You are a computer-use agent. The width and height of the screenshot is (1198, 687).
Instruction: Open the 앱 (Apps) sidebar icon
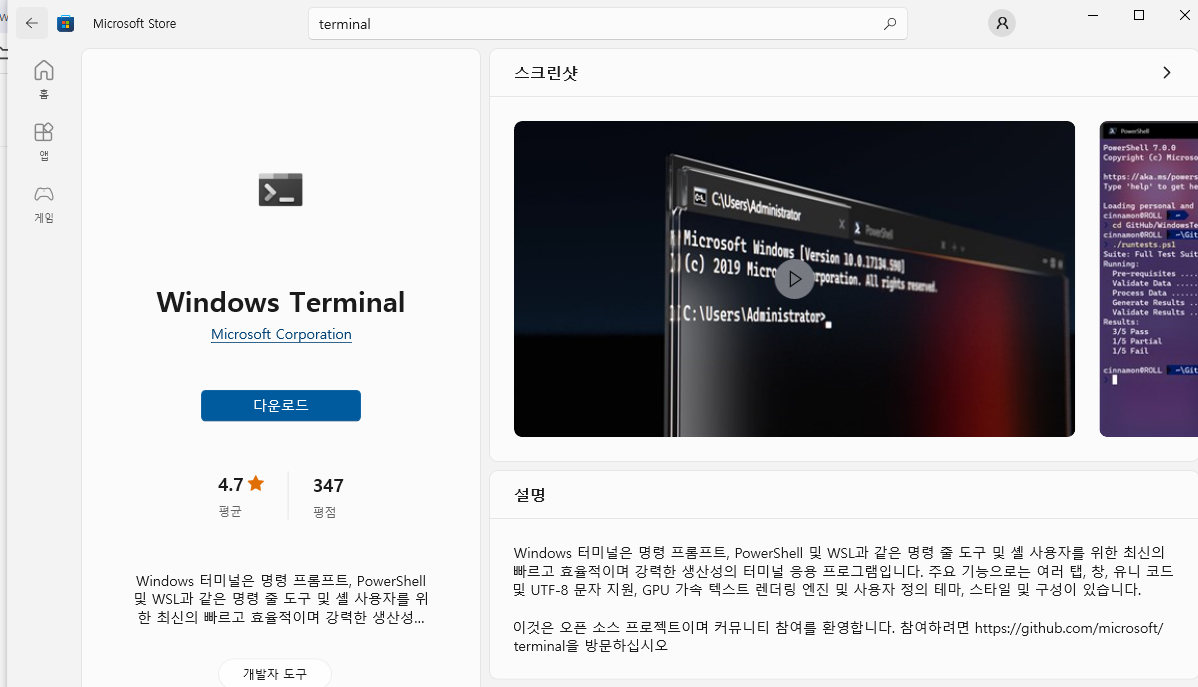[44, 141]
